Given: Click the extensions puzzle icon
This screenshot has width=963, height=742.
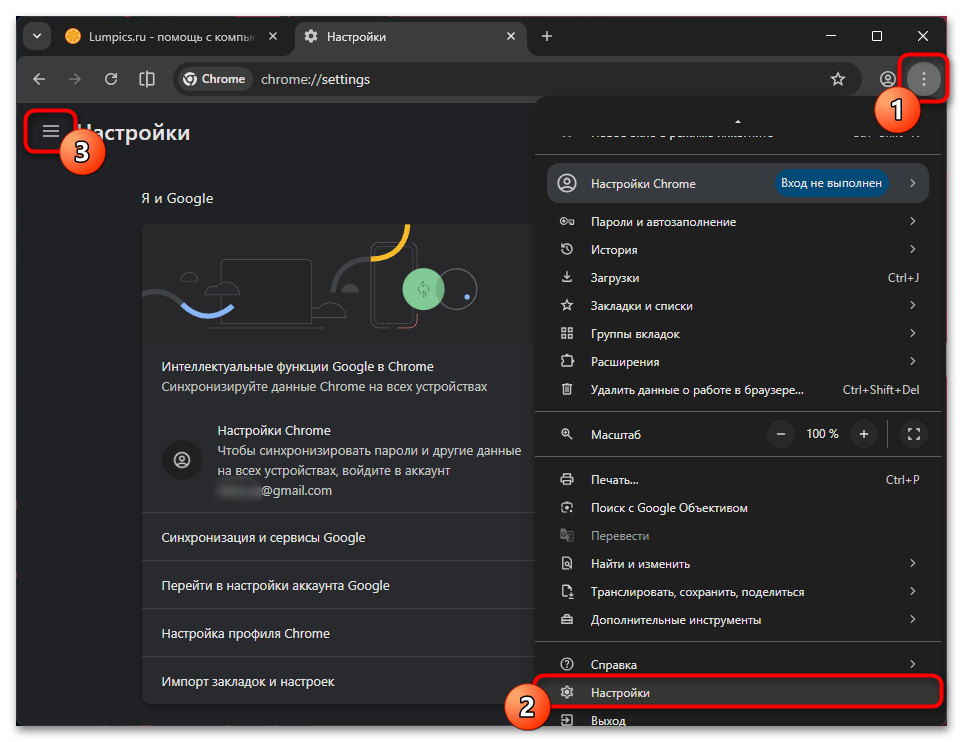Looking at the screenshot, I should click(567, 361).
